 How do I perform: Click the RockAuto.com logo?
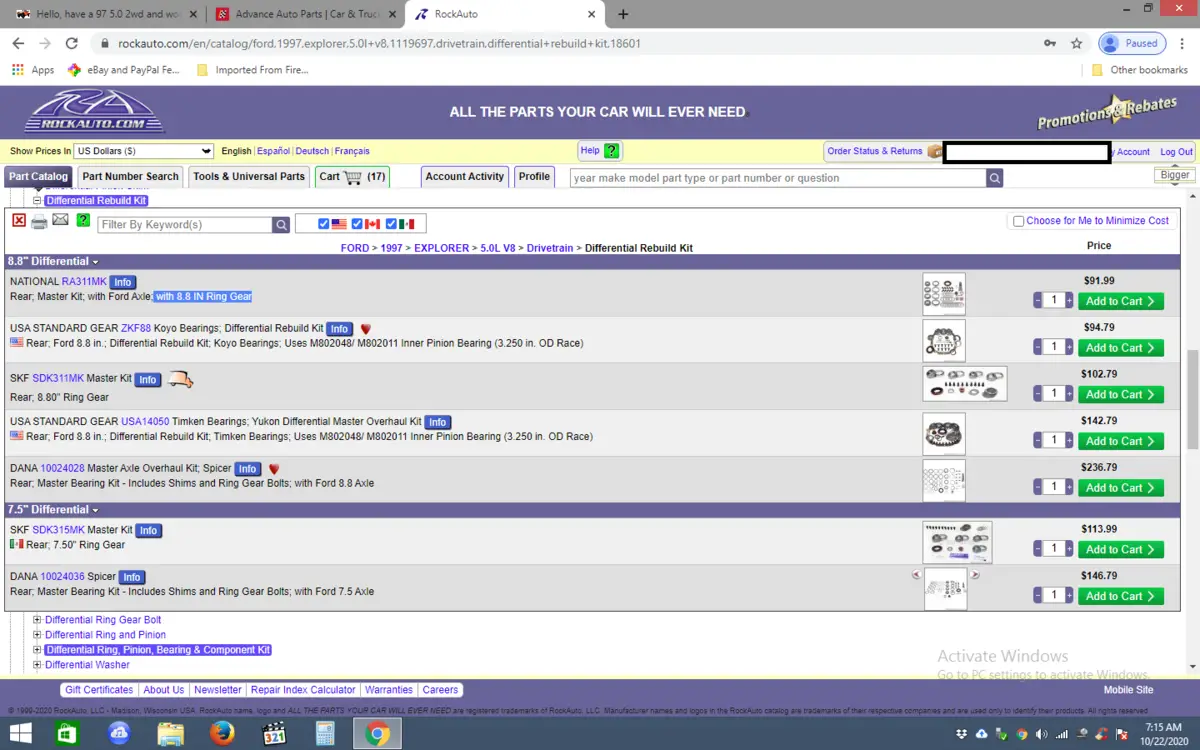click(x=96, y=111)
